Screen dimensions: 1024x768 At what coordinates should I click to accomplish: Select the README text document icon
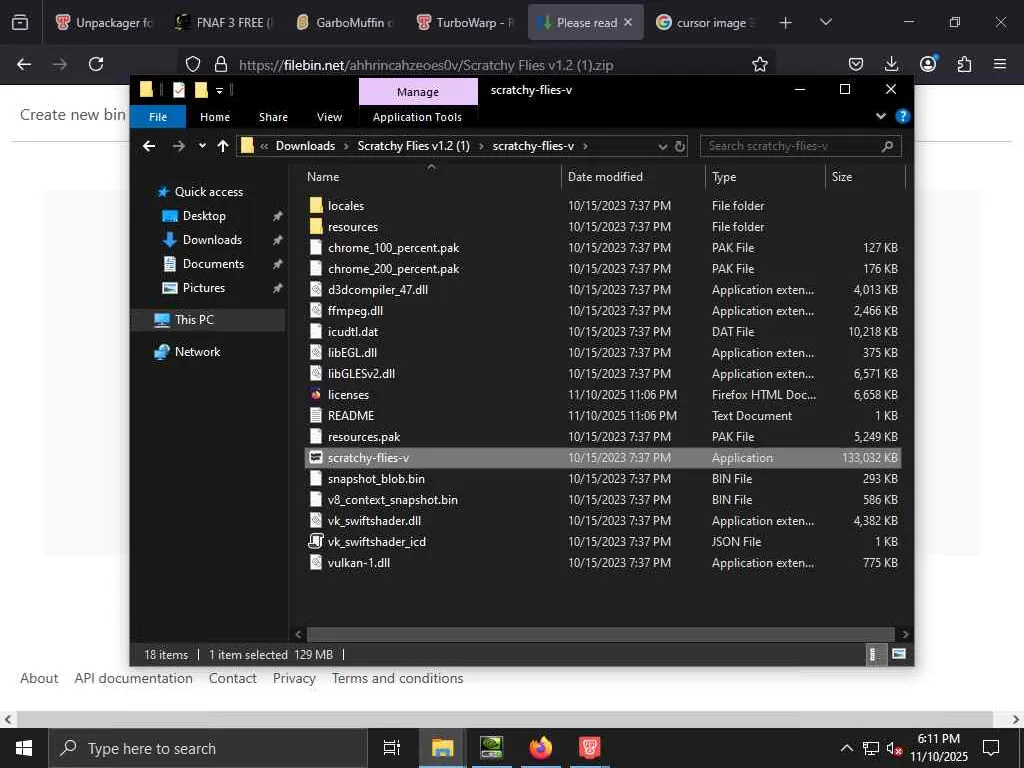(316, 416)
